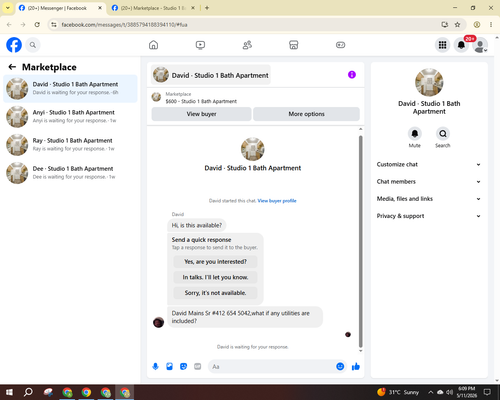The height and width of the screenshot is (400, 500).
Task: Expand Media, files and links section
Action: point(429,199)
